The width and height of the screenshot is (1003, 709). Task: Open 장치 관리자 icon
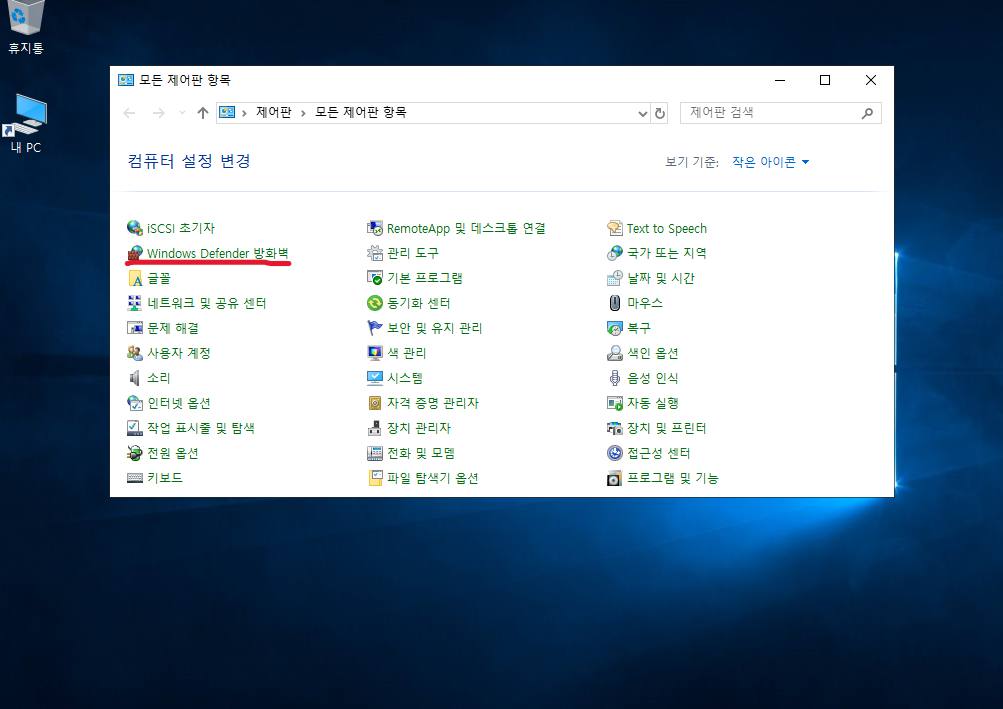(x=374, y=427)
